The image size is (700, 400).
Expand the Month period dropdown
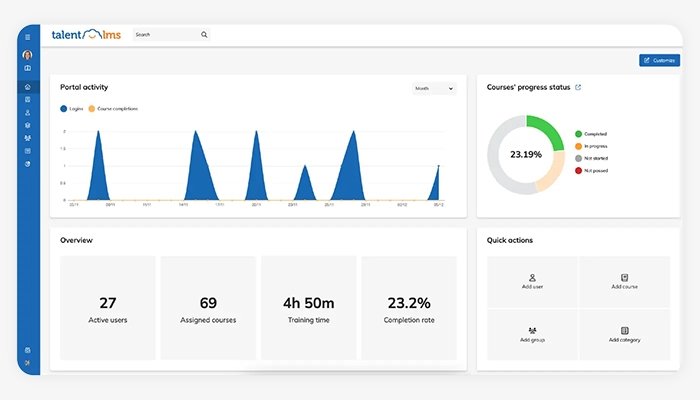coord(434,88)
